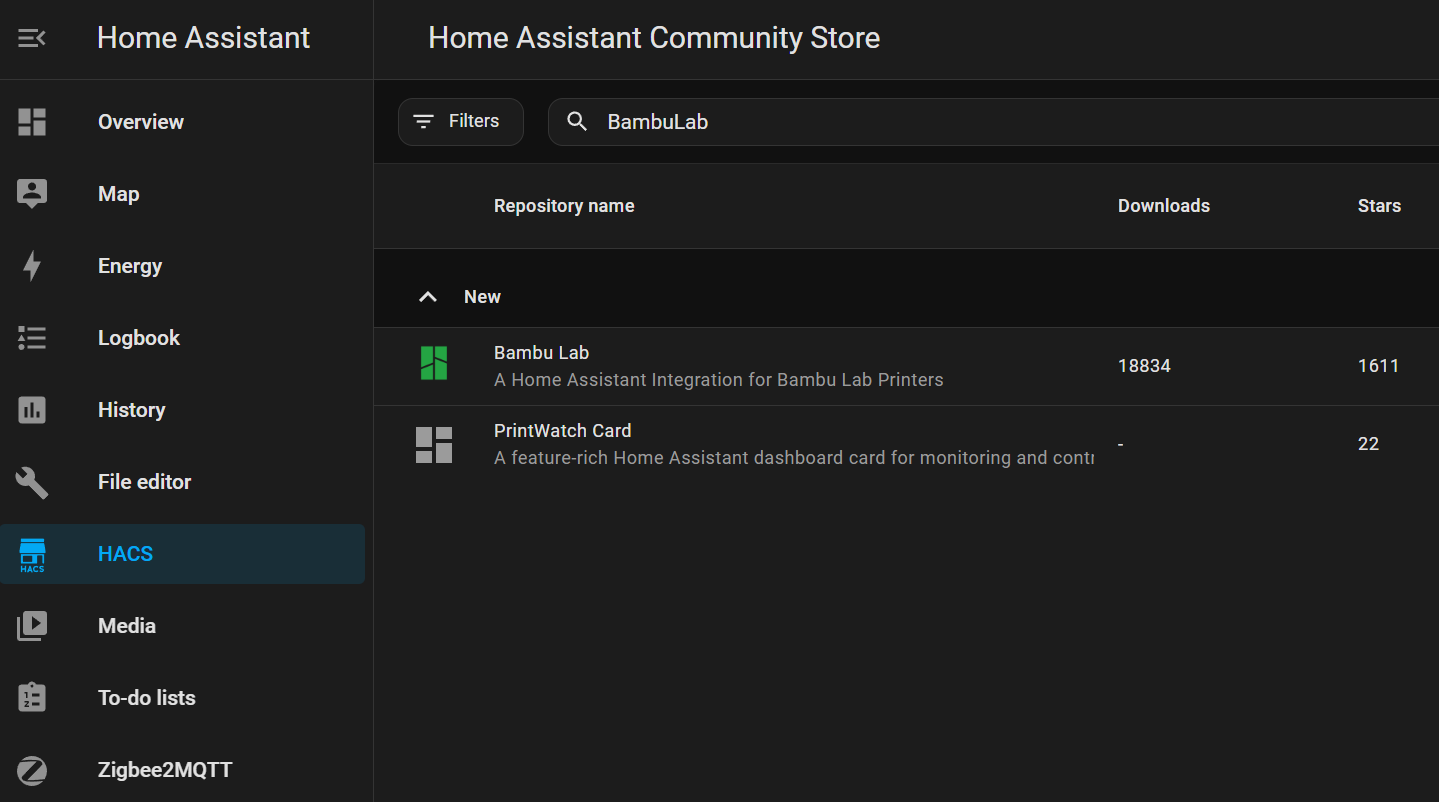Screen dimensions: 1439x802
Task: Click the Home Assistant Community Store heading
Action: point(654,38)
